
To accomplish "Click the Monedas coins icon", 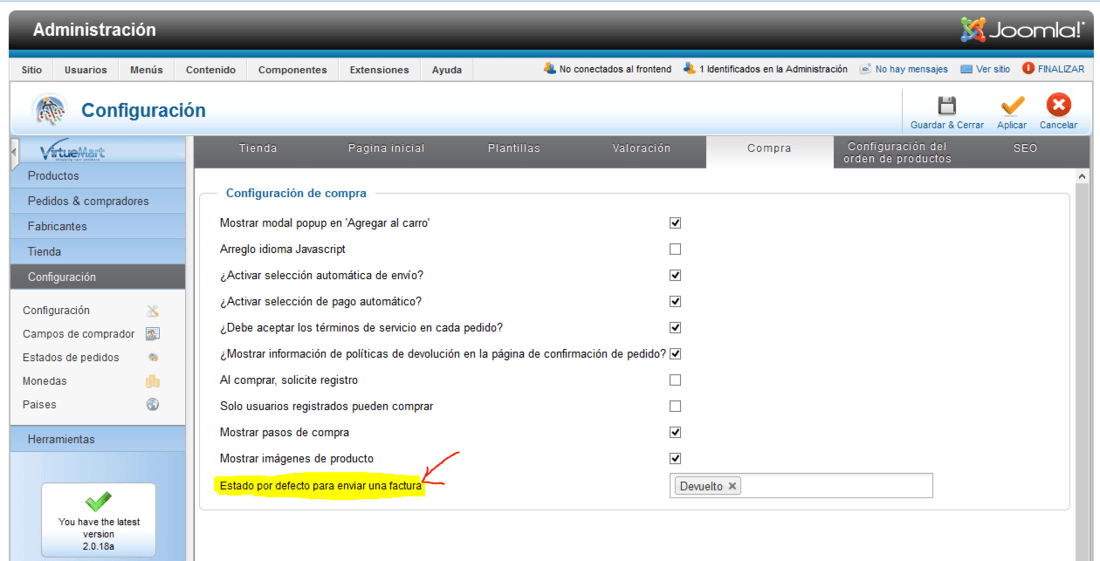I will (152, 381).
